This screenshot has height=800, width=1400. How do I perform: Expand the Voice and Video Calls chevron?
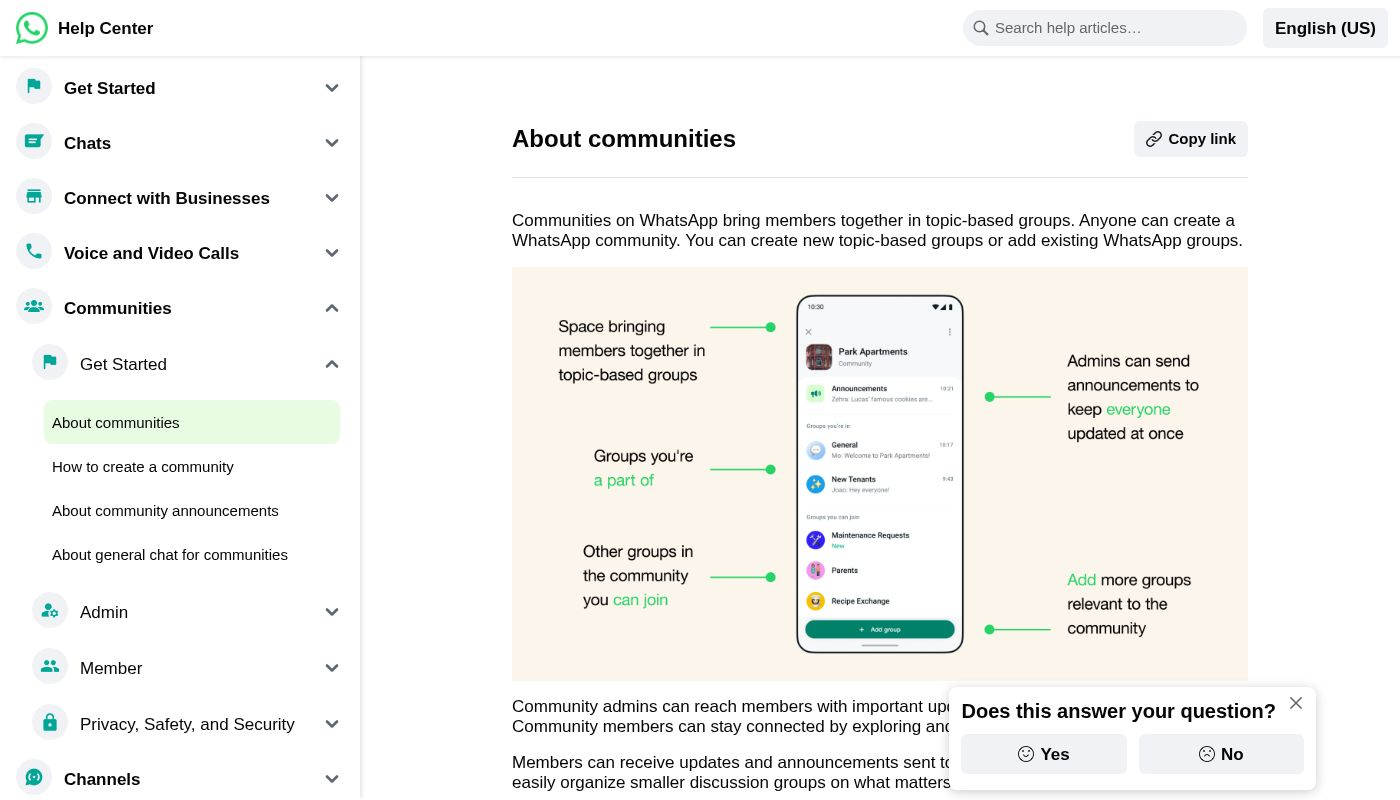coord(332,253)
